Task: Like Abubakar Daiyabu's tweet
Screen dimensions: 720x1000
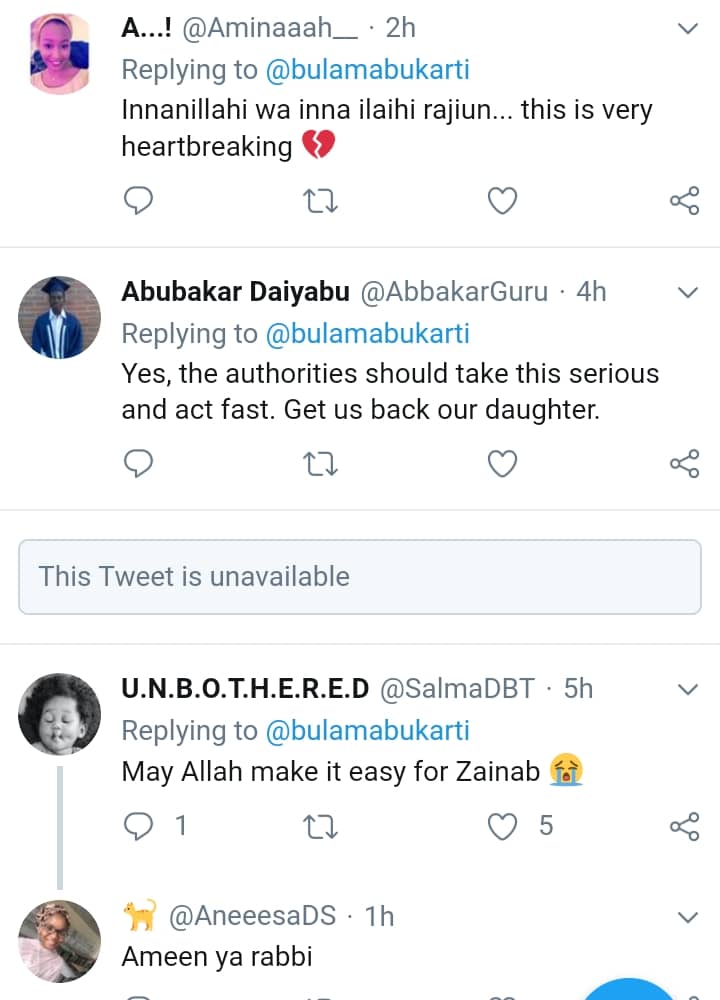Action: [502, 464]
